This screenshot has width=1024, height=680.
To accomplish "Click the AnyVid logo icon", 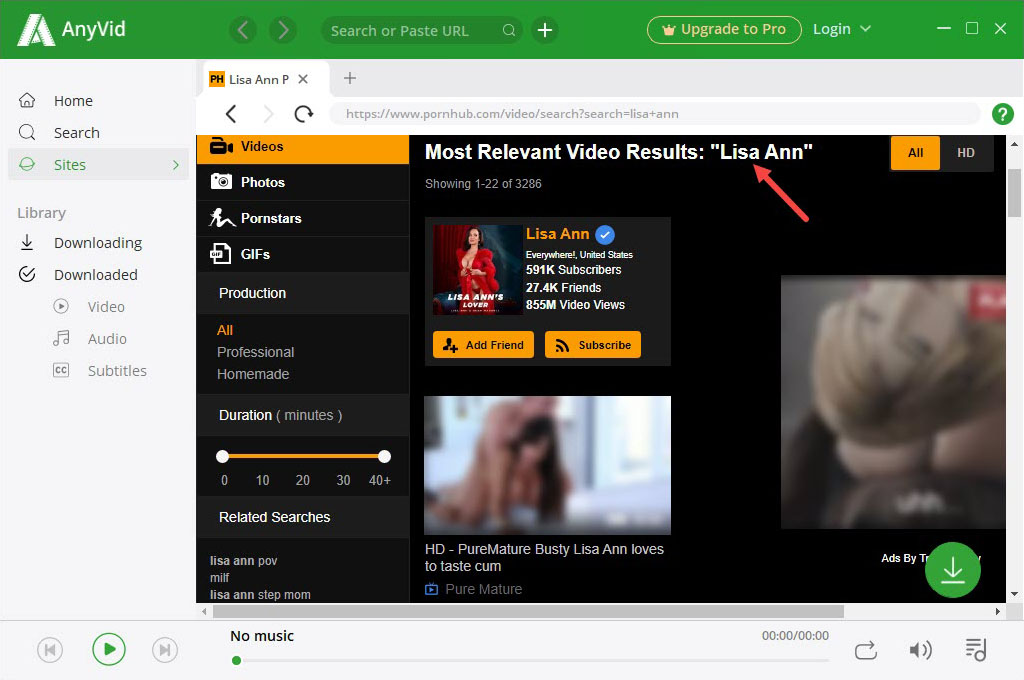I will point(36,30).
